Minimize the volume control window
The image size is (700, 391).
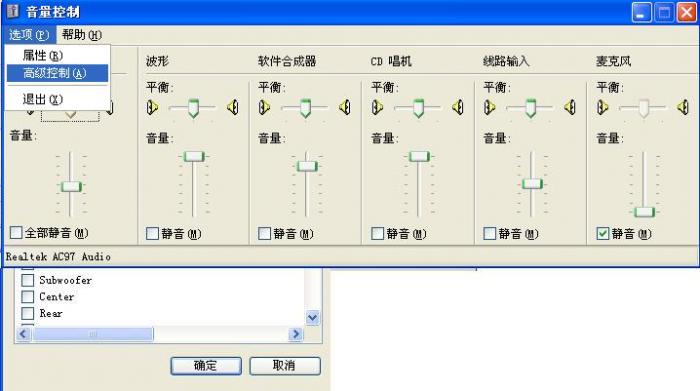[x=641, y=12]
